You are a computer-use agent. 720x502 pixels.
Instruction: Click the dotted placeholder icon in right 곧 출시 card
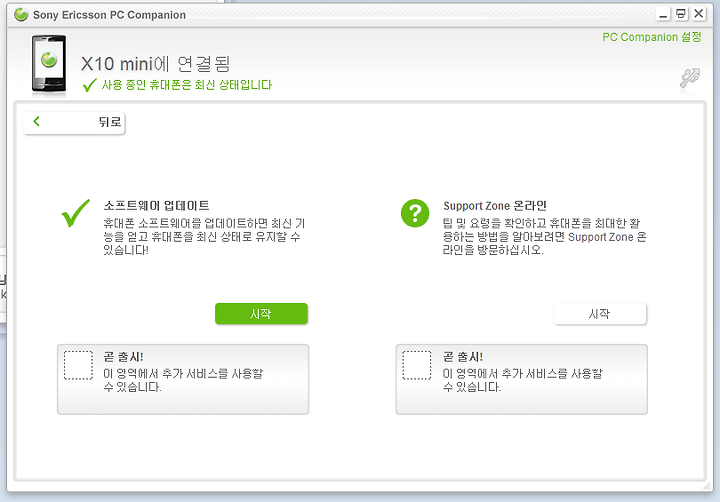click(417, 366)
